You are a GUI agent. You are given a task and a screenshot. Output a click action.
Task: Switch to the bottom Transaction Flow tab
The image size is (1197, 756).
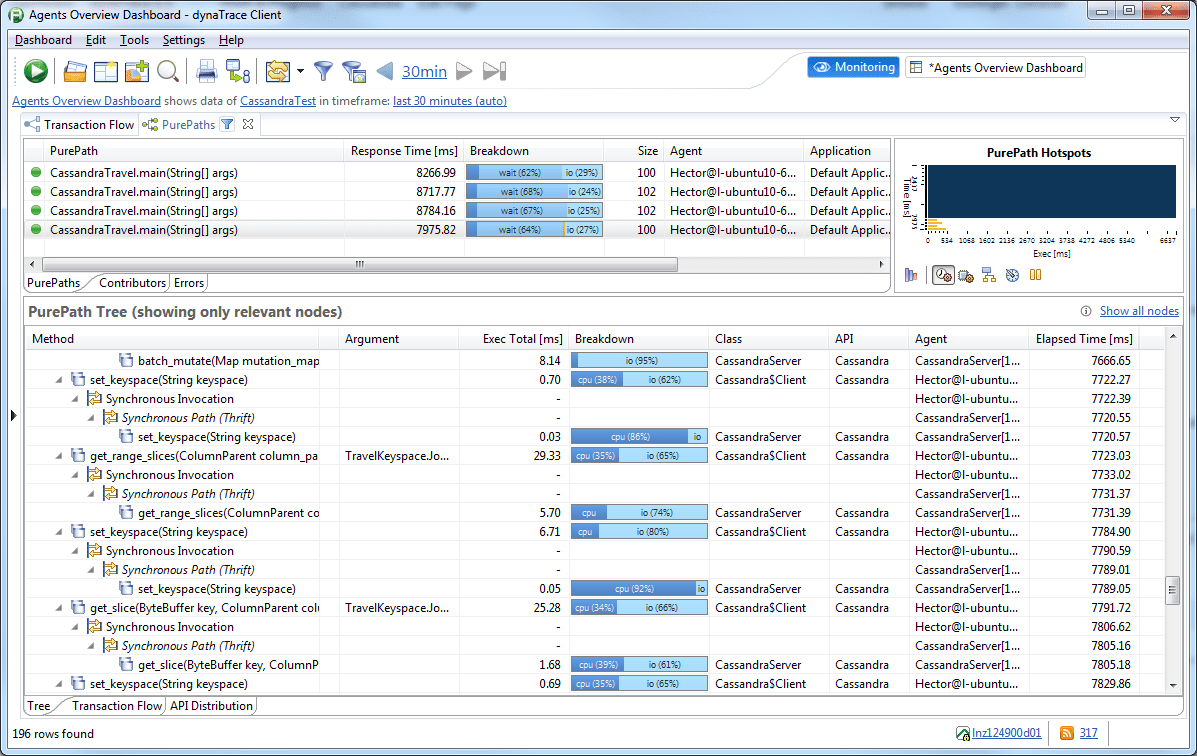point(117,706)
